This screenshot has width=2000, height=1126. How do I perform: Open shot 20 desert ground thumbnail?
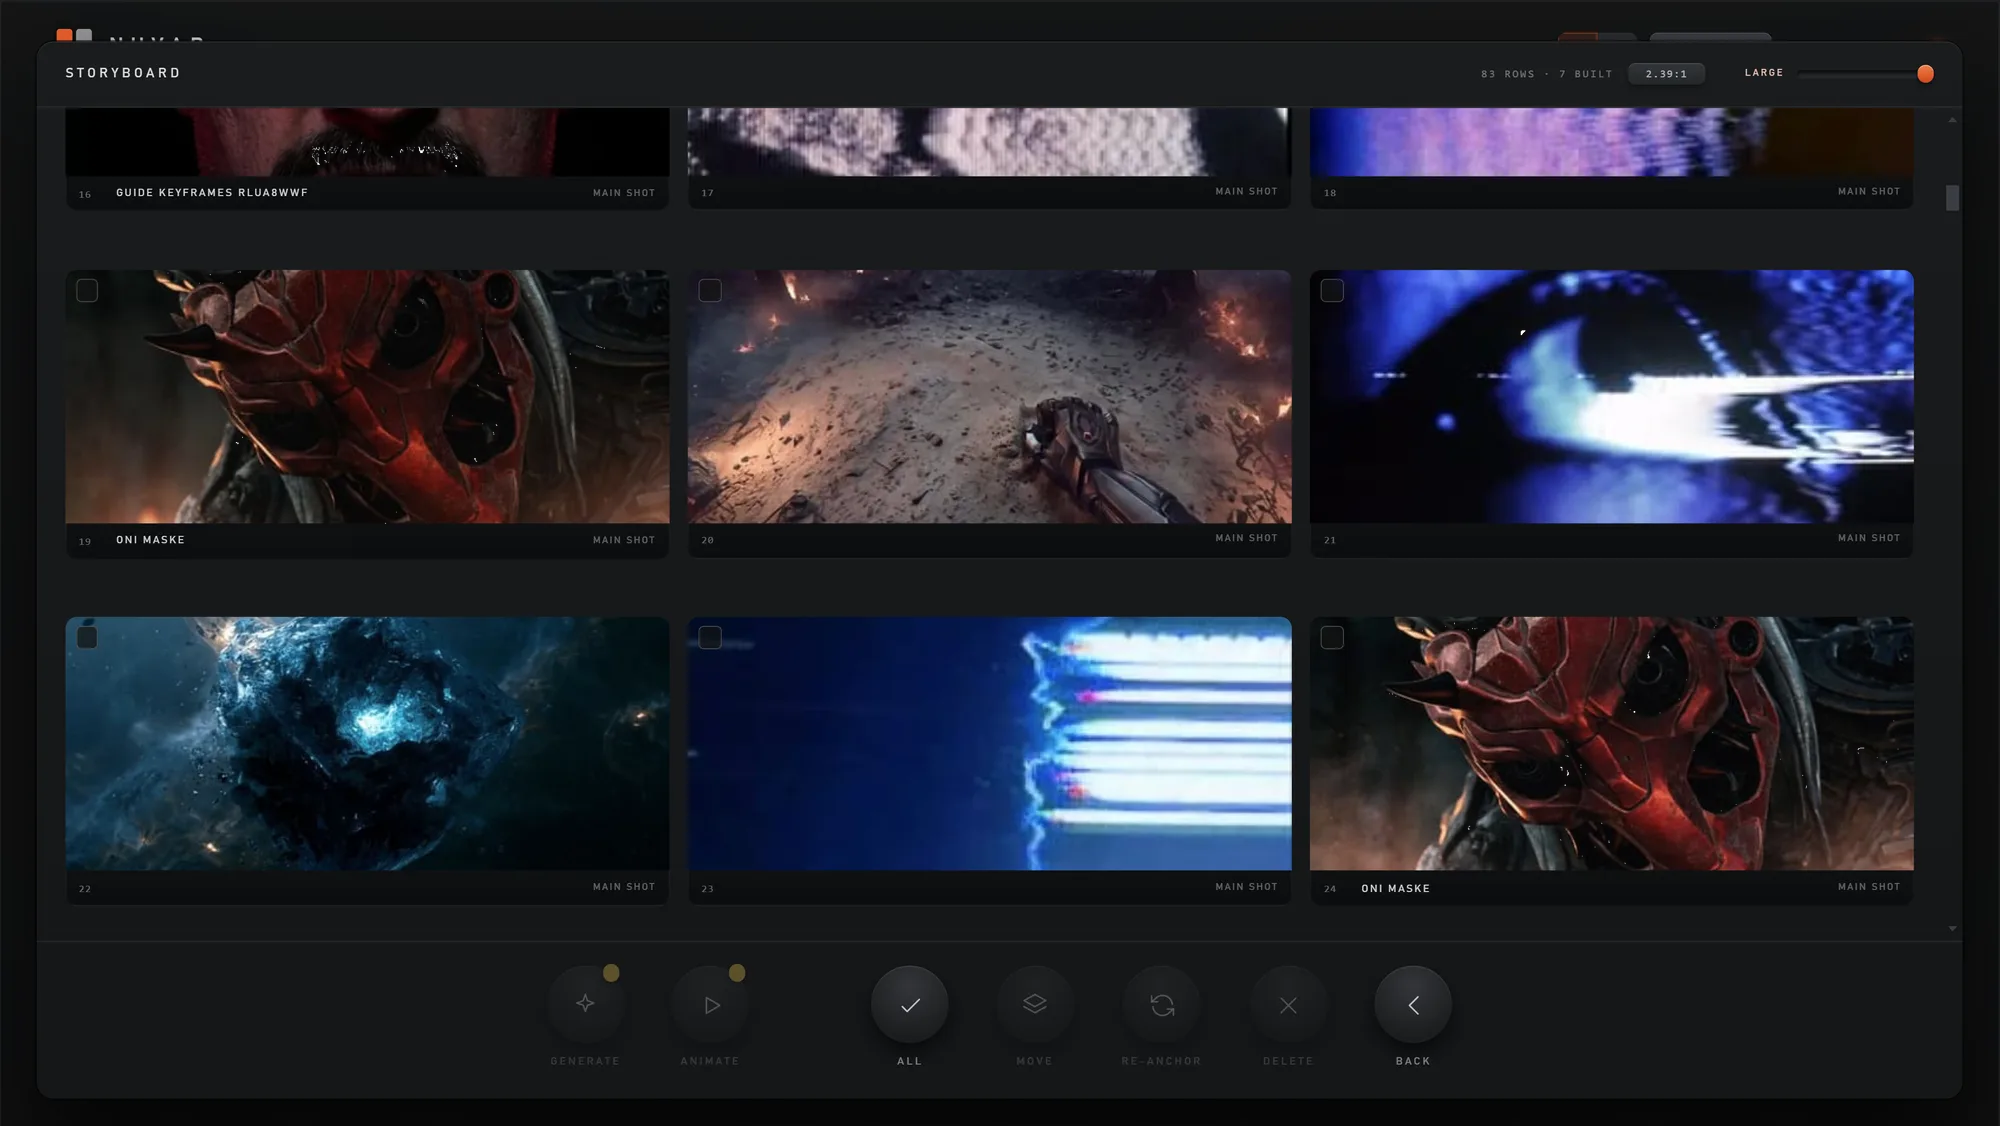[x=990, y=396]
